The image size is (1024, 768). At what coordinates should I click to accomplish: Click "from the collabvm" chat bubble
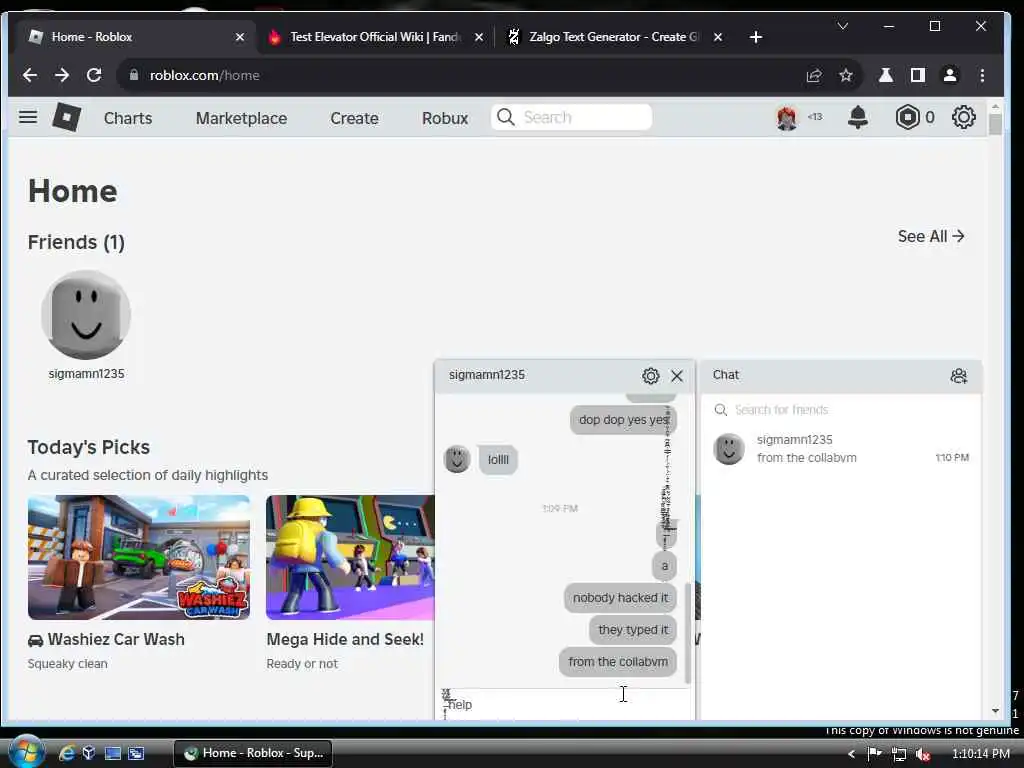pos(618,662)
